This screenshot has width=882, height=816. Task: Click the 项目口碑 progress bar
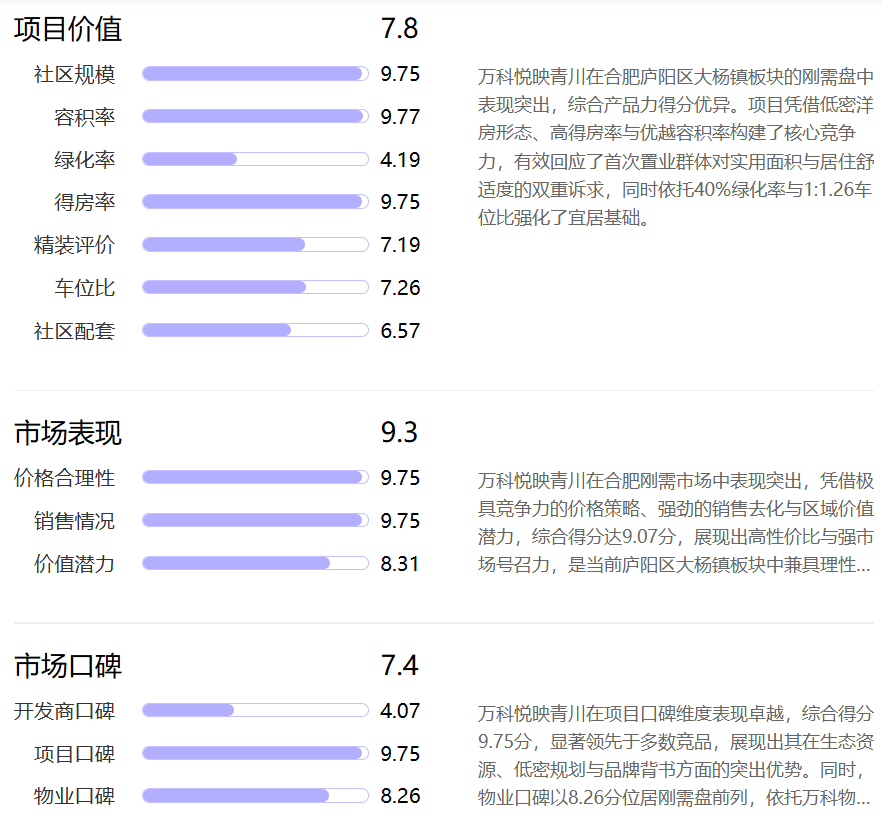255,753
